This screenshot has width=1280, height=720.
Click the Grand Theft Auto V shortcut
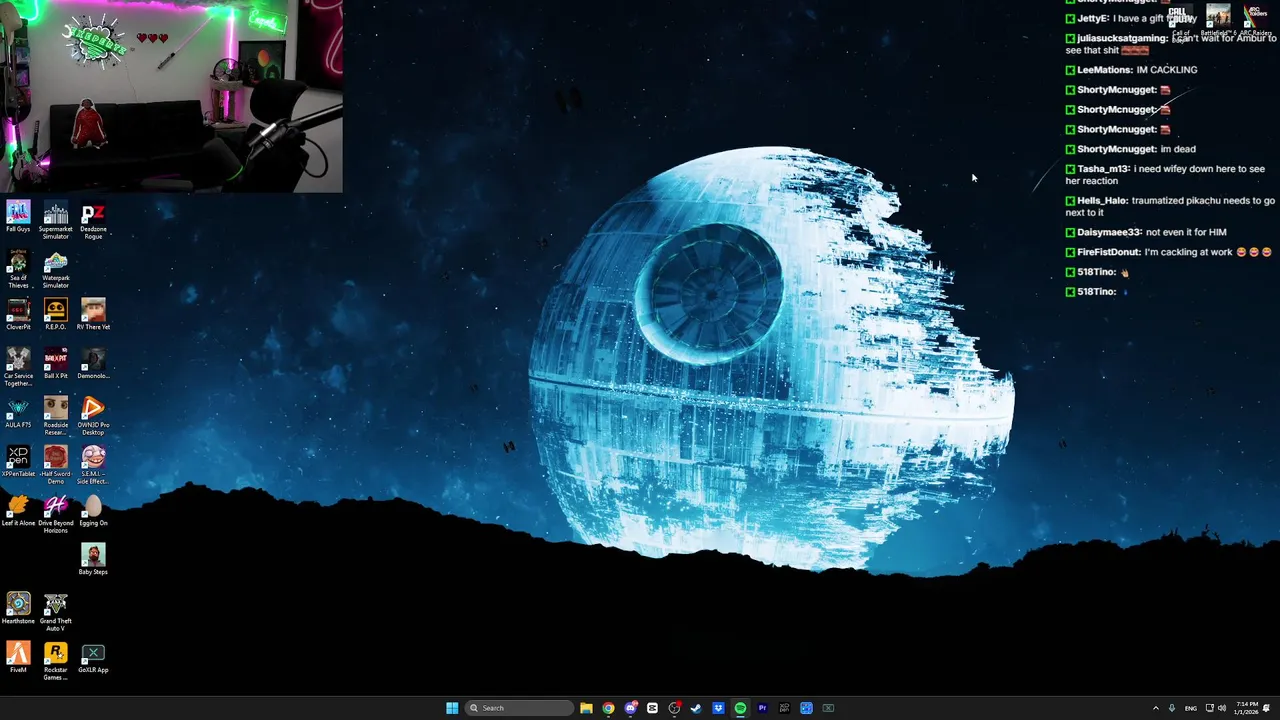coord(56,613)
